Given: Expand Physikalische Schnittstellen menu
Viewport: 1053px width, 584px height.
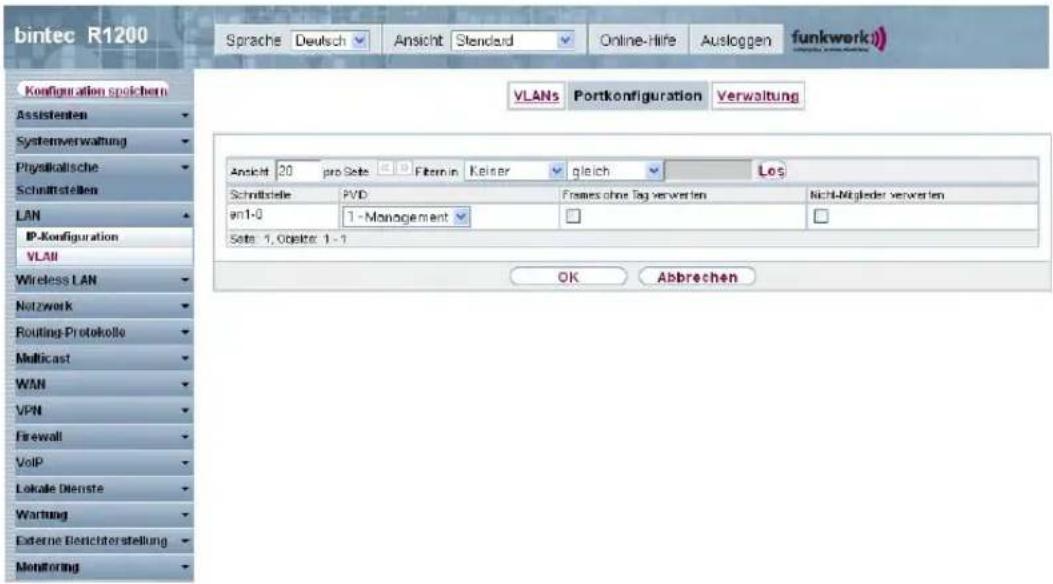Looking at the screenshot, I should coord(99,179).
